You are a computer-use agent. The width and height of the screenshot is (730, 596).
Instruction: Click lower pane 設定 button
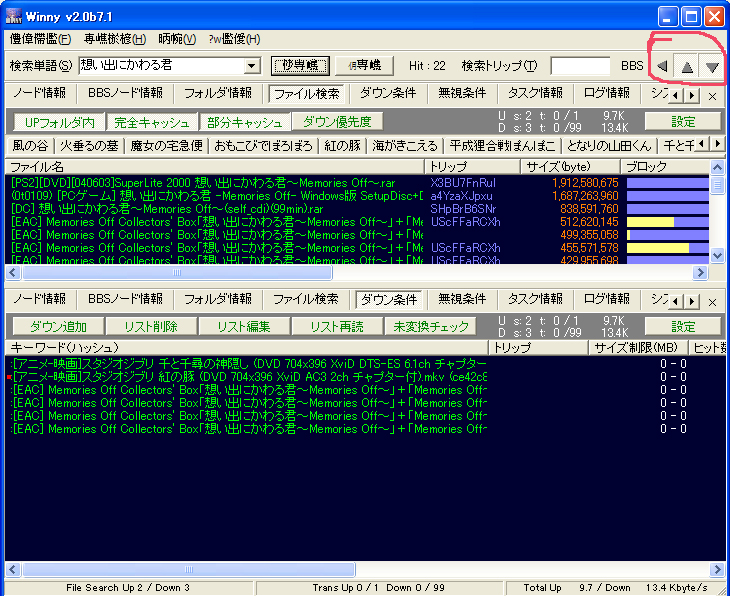(683, 327)
